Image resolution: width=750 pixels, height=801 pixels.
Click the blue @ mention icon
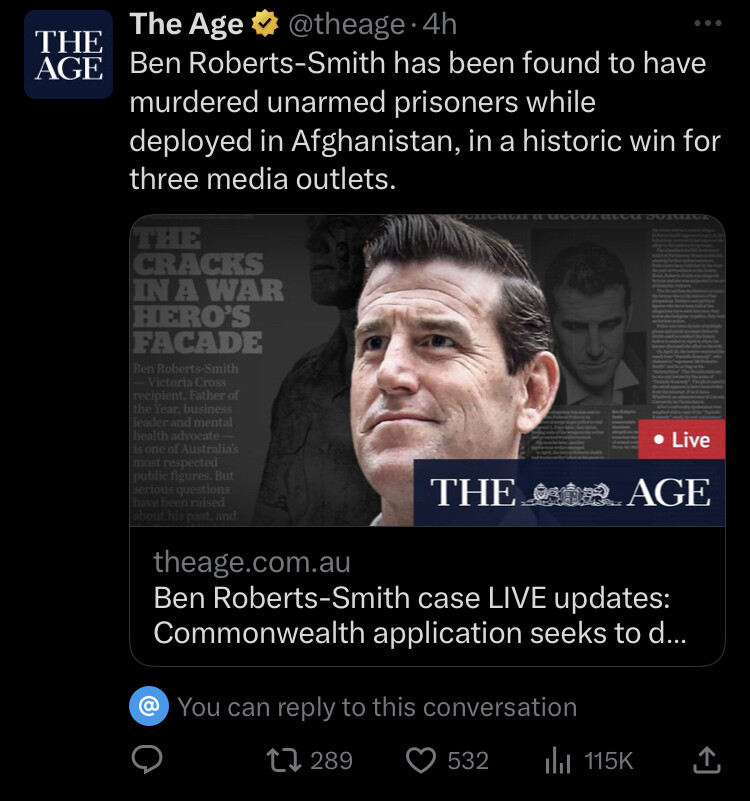point(148,707)
